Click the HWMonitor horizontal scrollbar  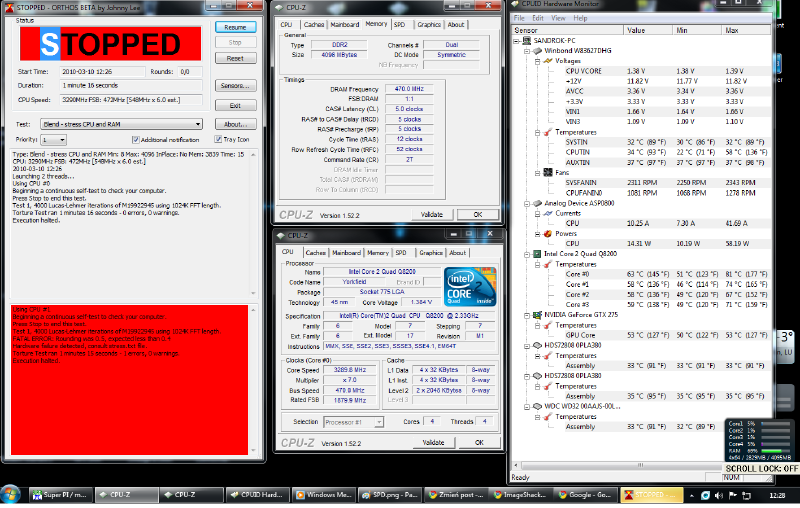pos(640,465)
